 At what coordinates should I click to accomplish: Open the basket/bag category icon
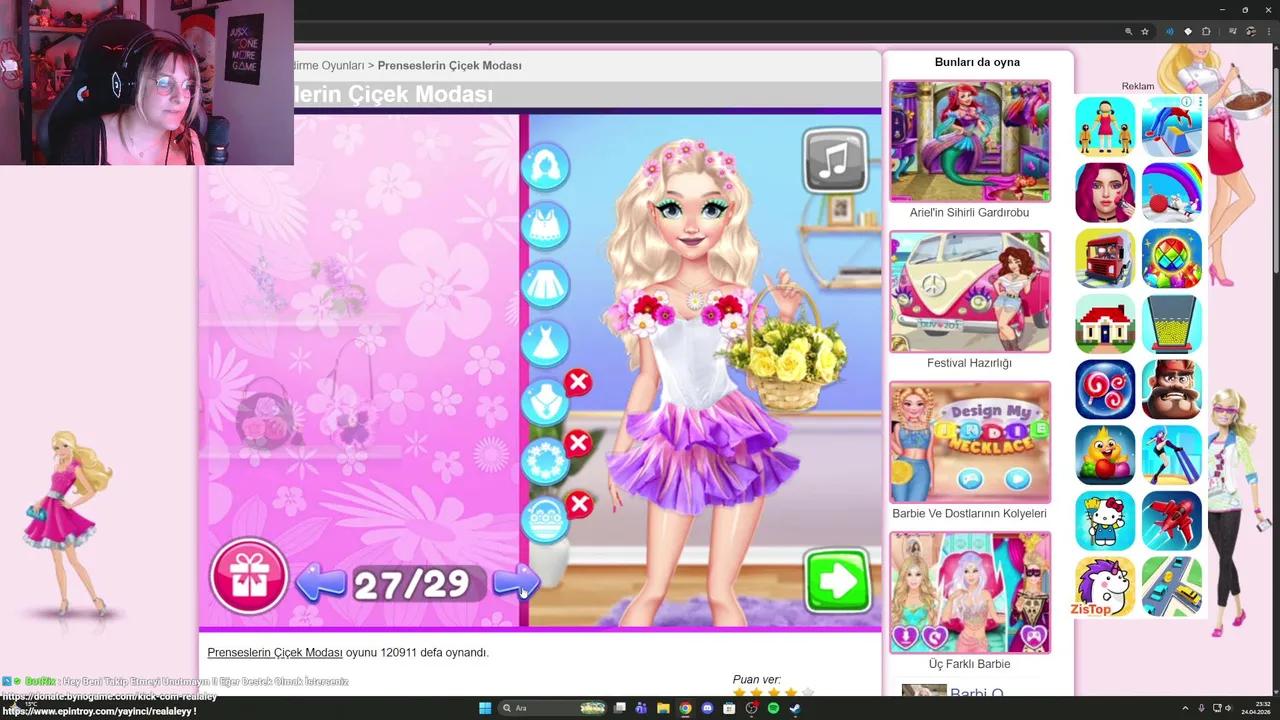click(545, 520)
